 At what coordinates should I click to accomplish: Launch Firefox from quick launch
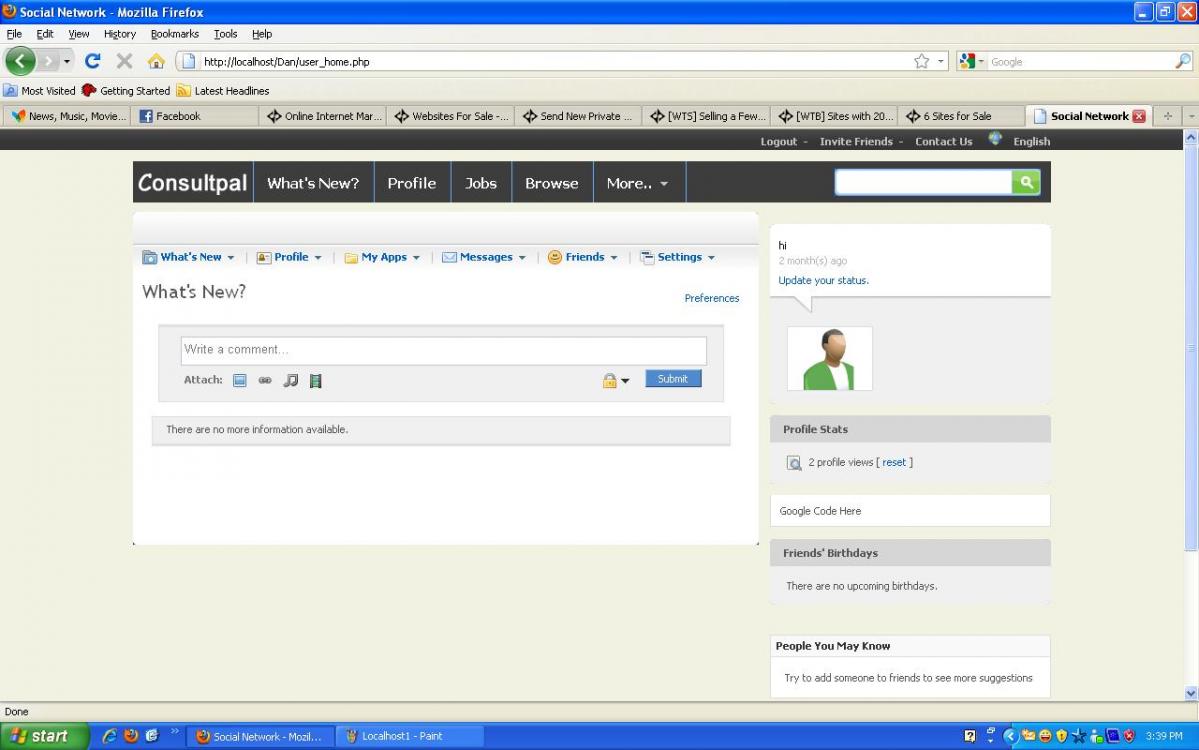pyautogui.click(x=131, y=735)
